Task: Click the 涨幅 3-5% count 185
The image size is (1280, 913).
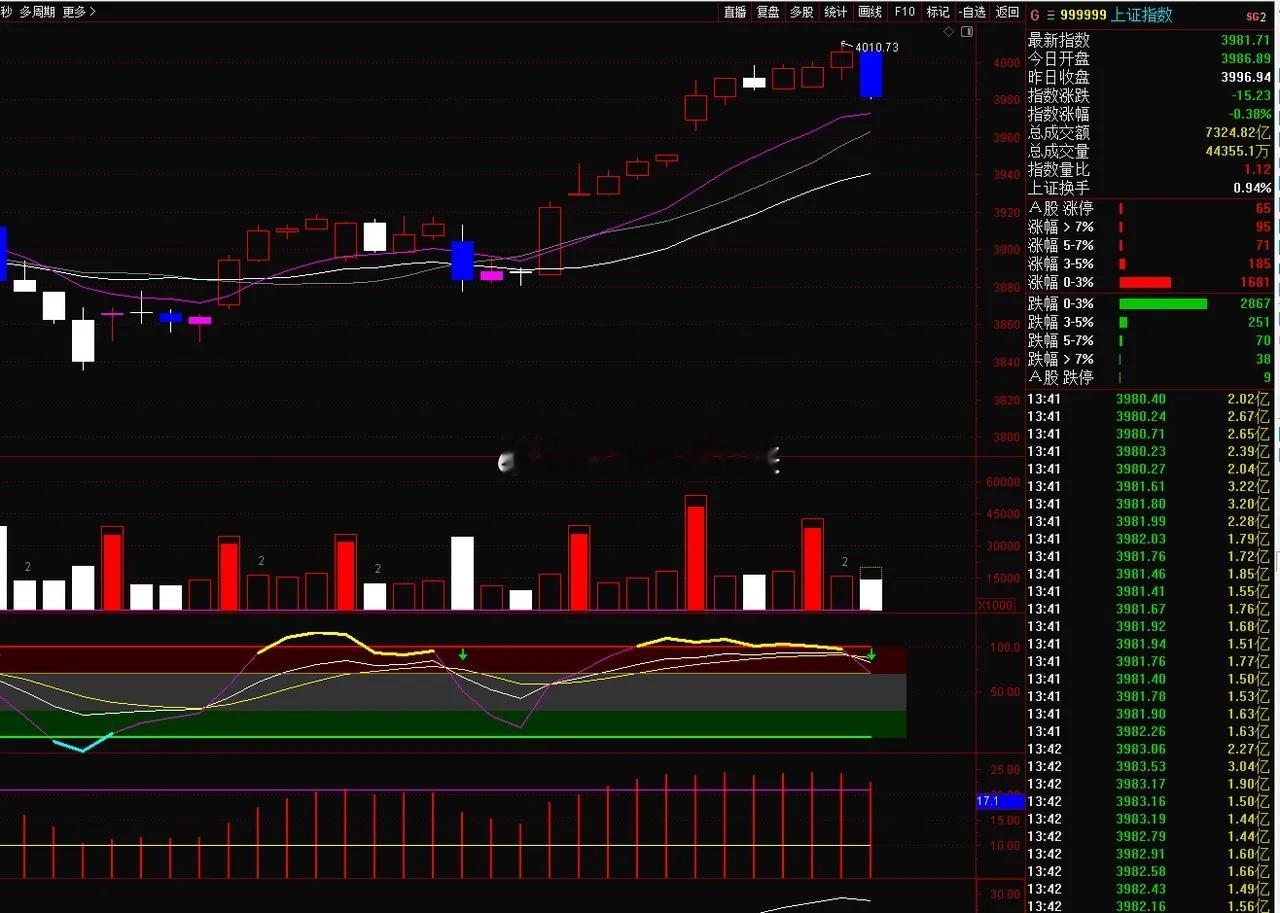Action: [x=1259, y=264]
